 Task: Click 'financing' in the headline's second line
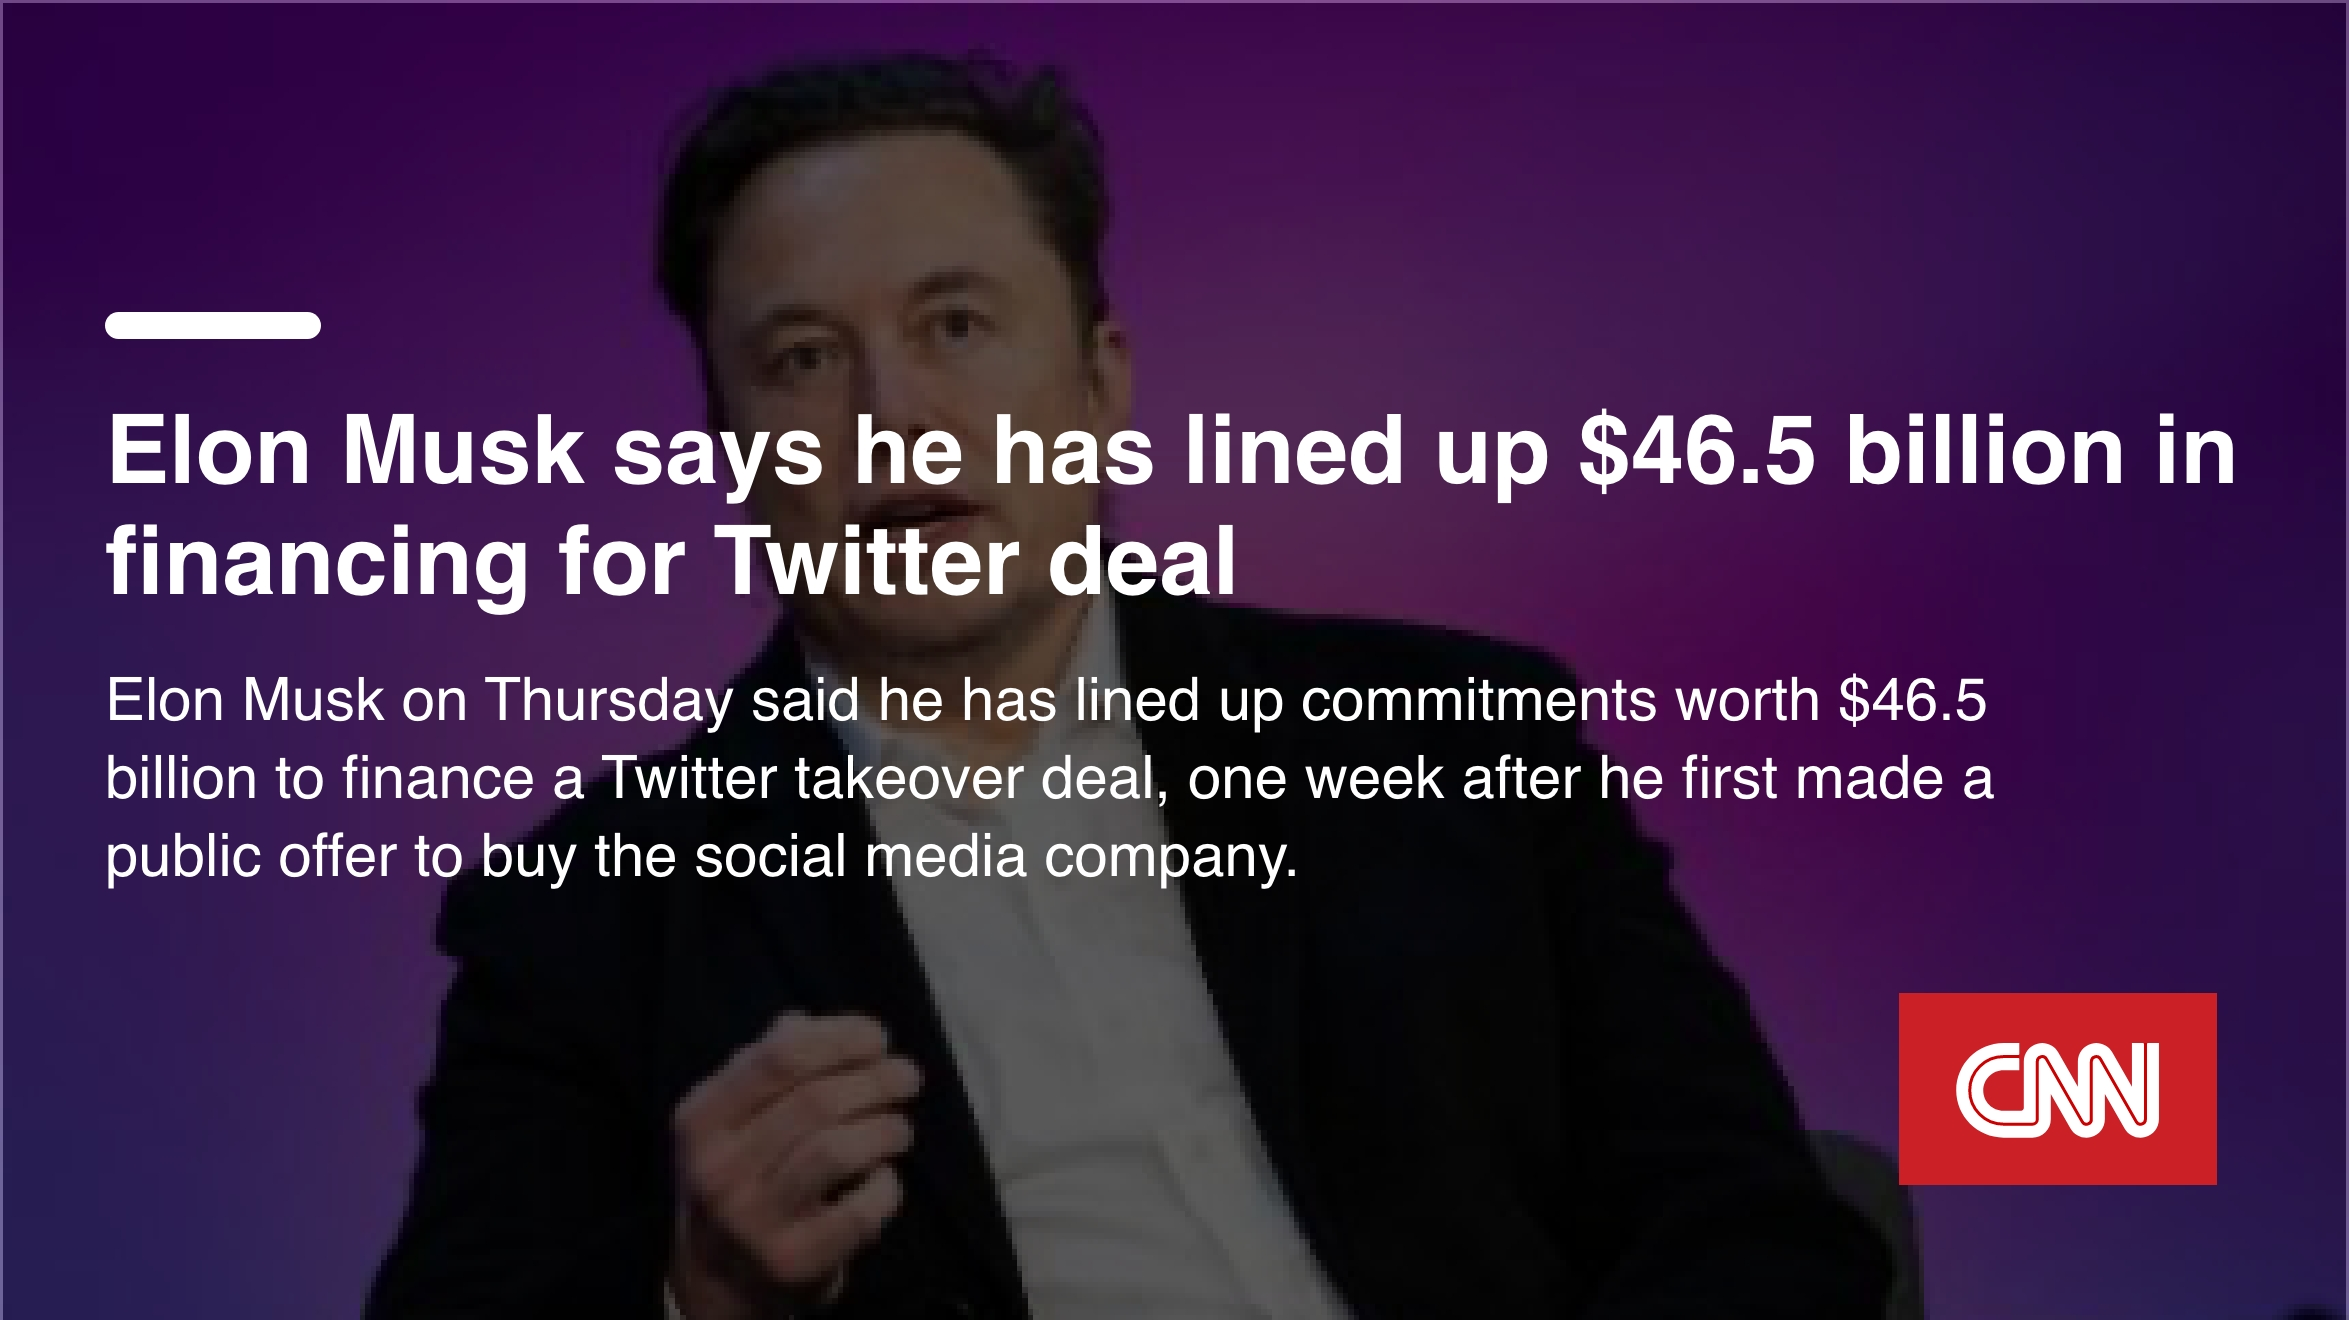click(317, 565)
